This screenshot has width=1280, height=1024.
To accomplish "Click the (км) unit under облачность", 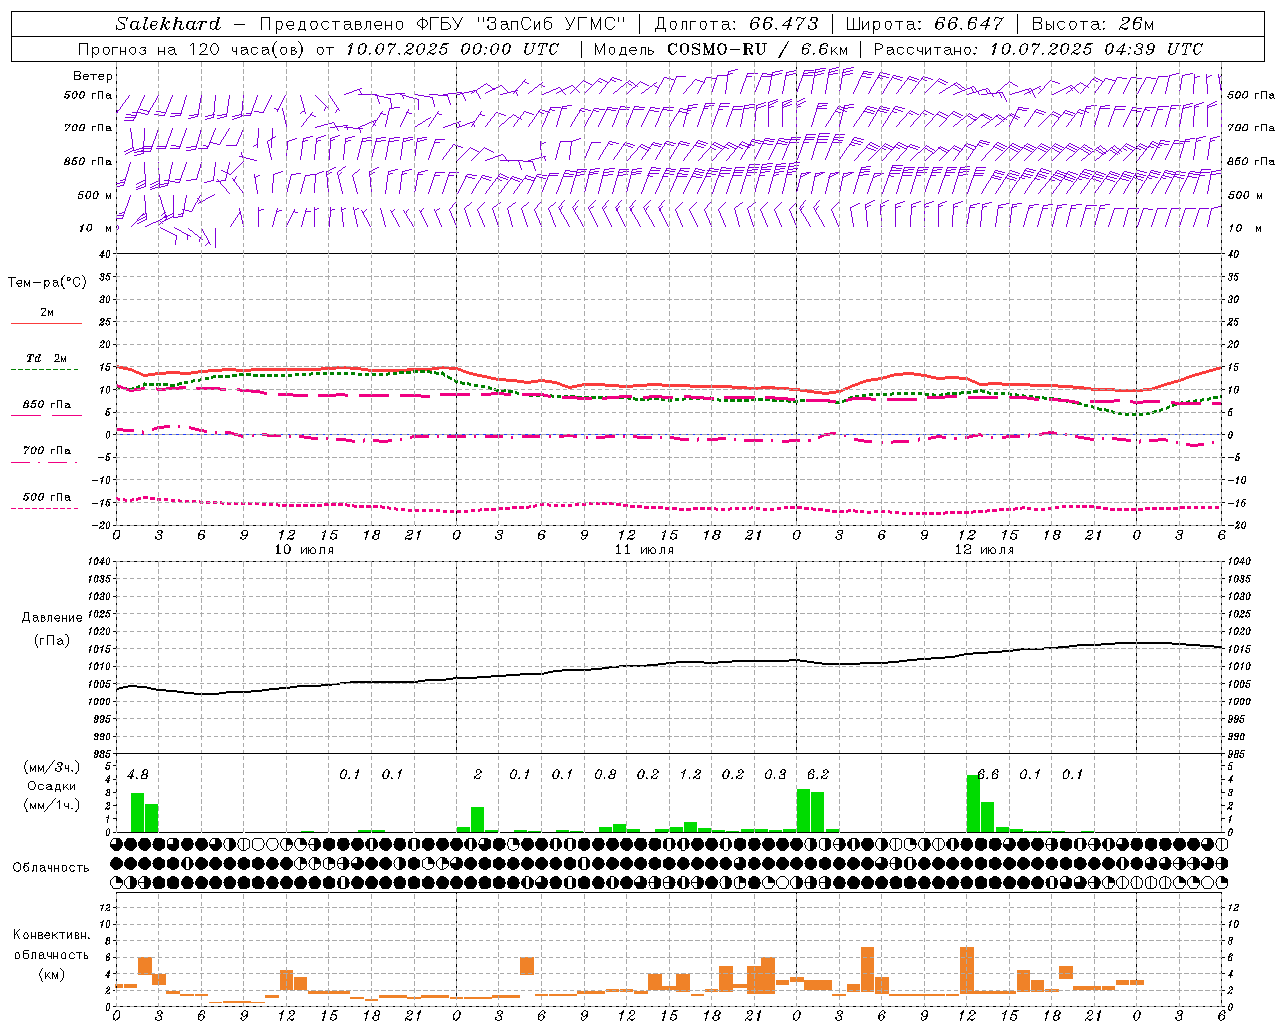I will (52, 975).
